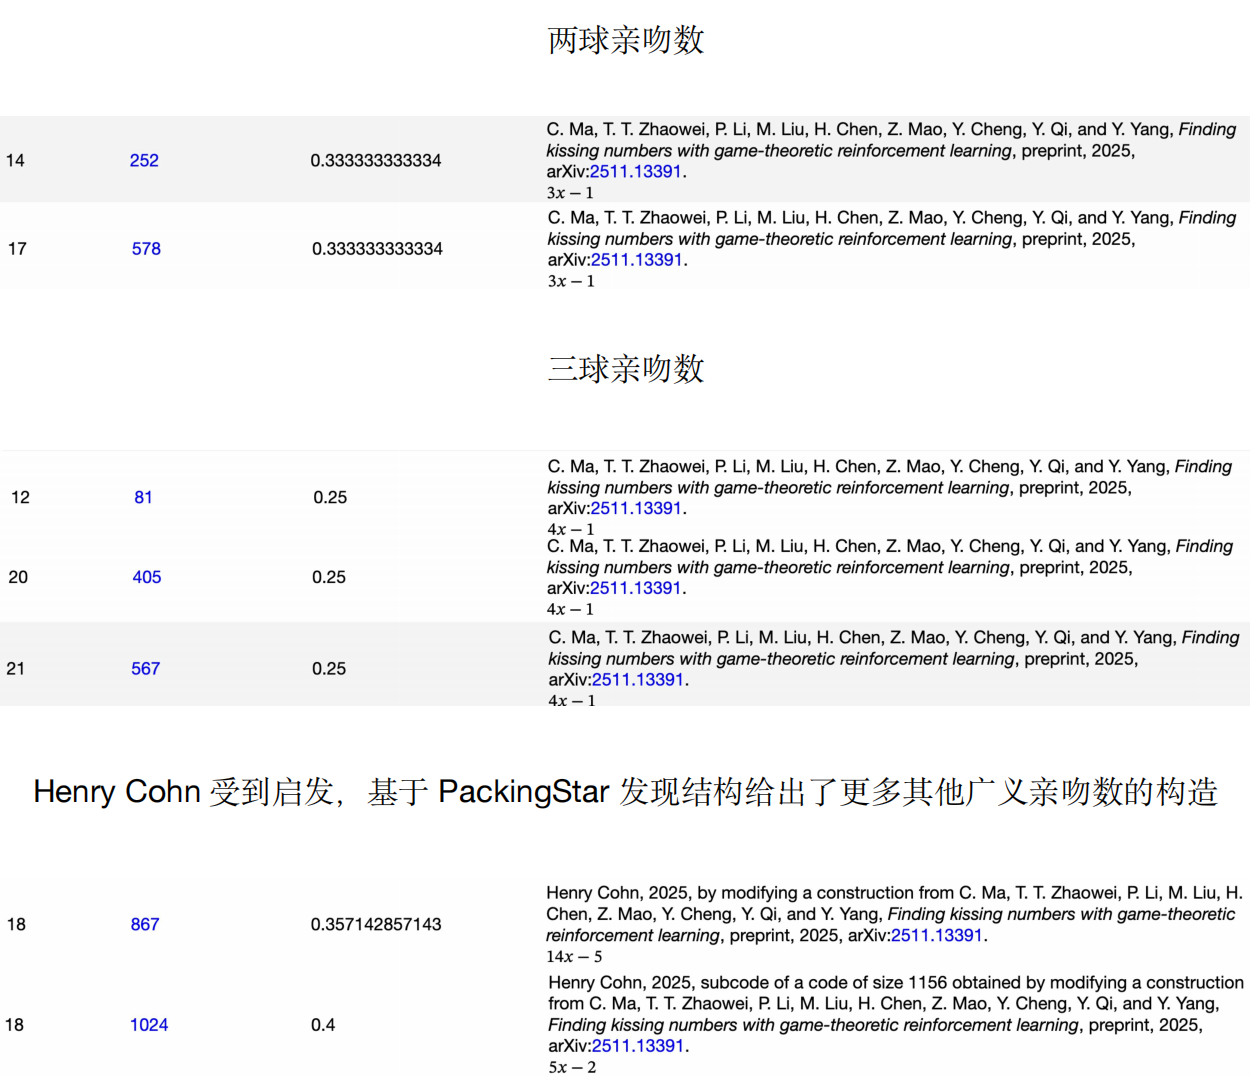Viewport: 1252px width, 1090px height.
Task: Click the arXiv 2511.13391 link in the 567 row
Action: coord(638,680)
